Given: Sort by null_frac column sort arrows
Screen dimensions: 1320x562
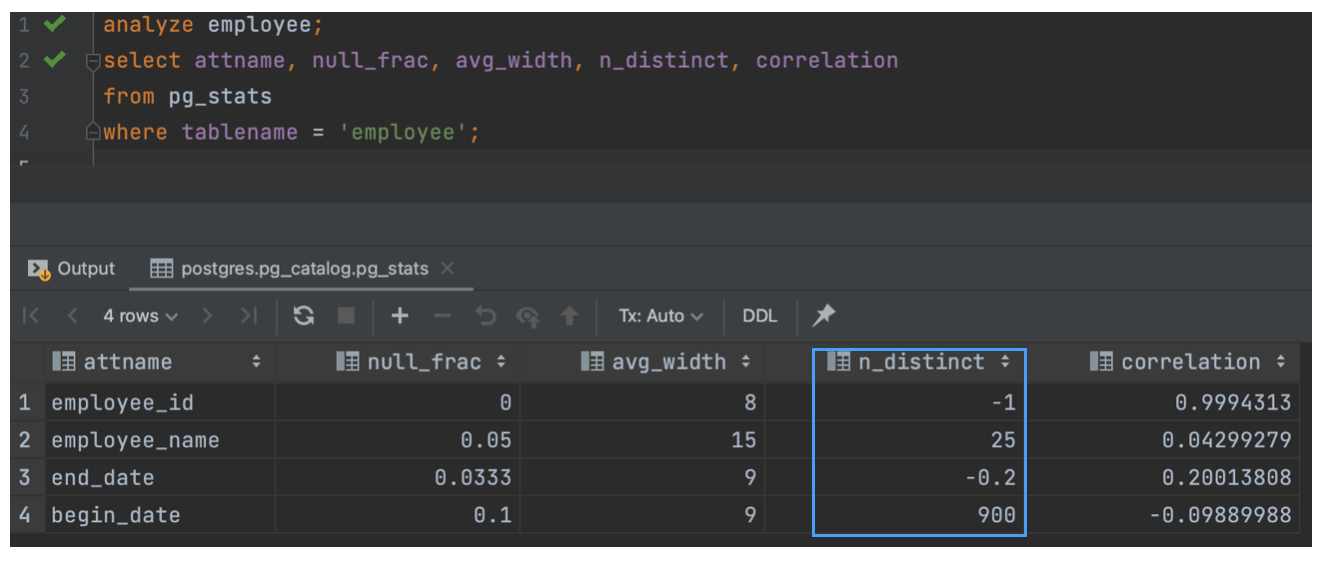Looking at the screenshot, I should coord(501,362).
